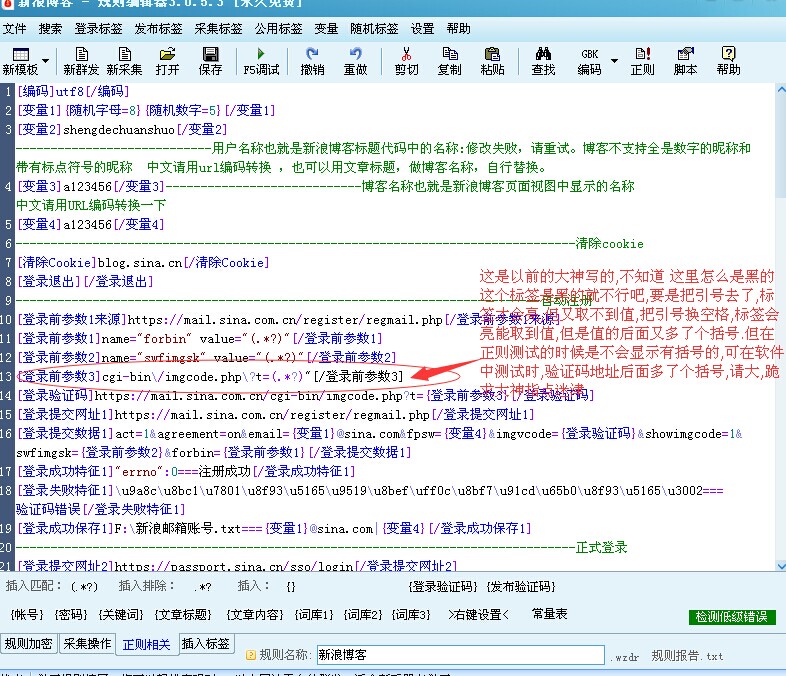Viewport: 786px width, 676px height.
Task: Expand the 新模板 dropdown arrow
Action: pyautogui.click(x=48, y=70)
